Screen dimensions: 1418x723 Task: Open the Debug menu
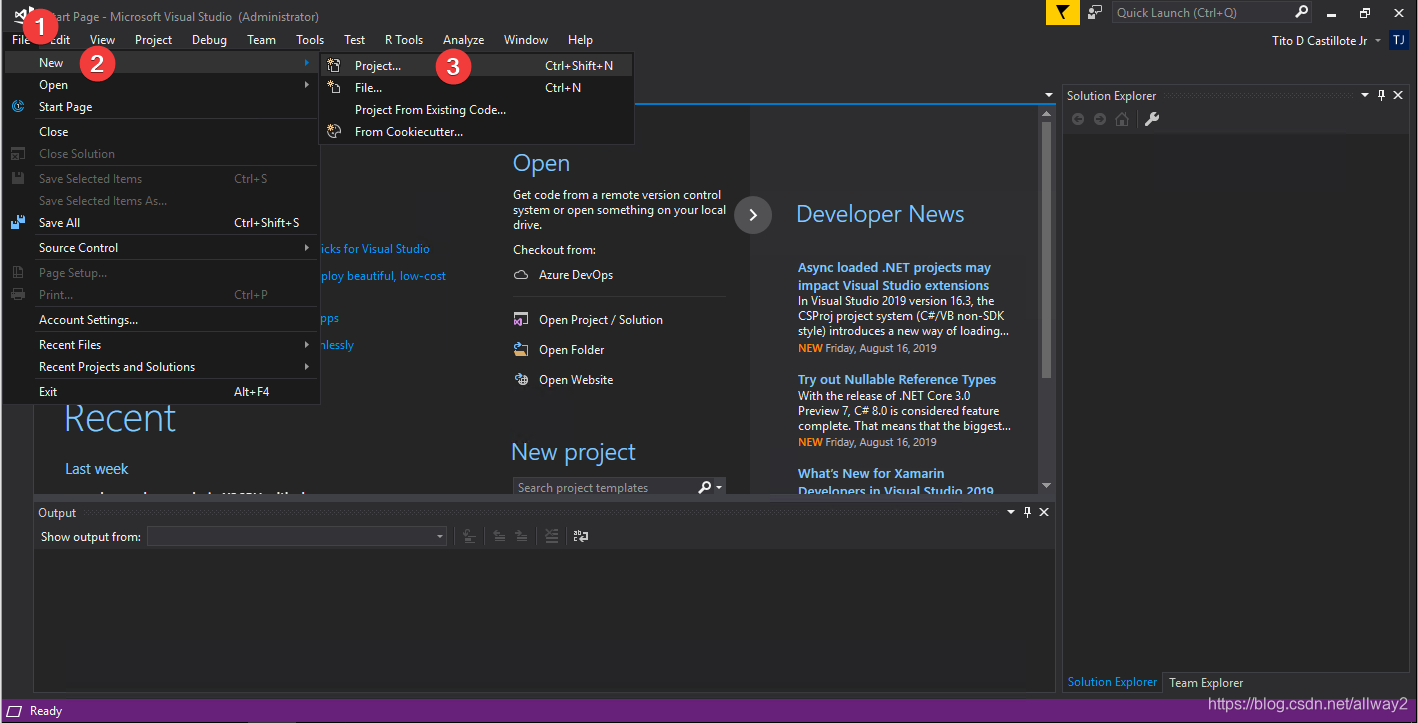[x=209, y=40]
